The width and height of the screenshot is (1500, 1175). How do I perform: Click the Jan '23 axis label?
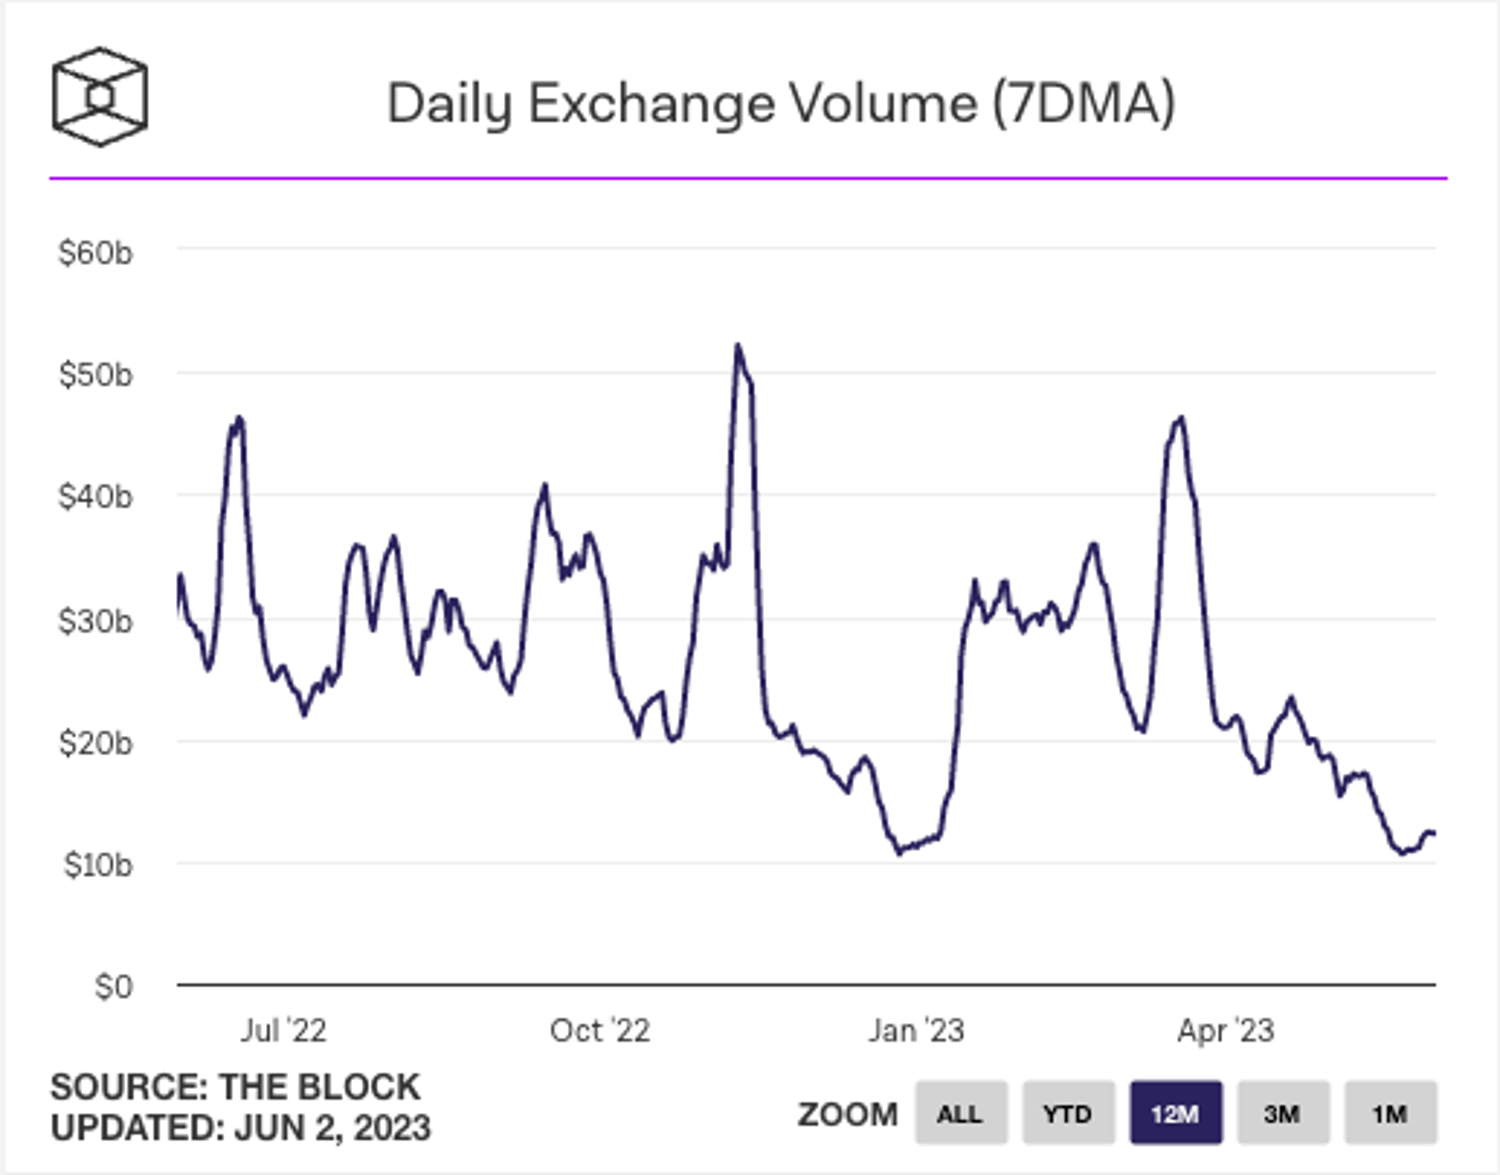916,1029
